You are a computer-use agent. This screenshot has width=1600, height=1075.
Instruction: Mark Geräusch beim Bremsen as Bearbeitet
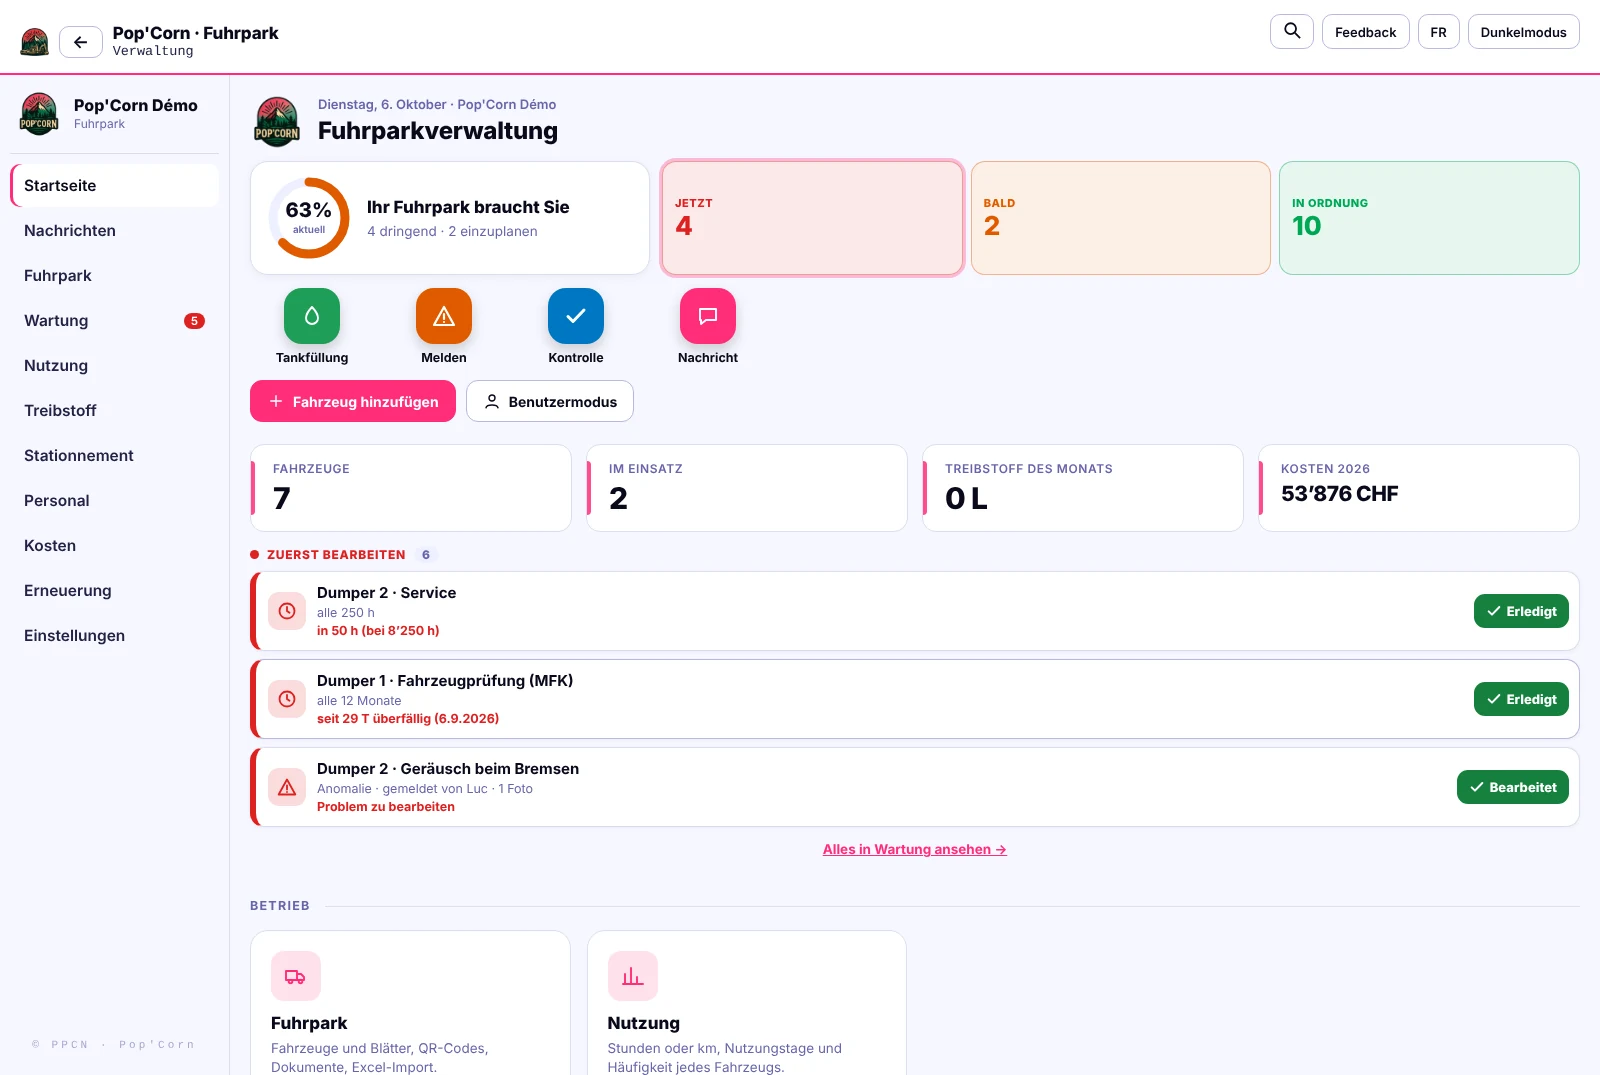[x=1513, y=787]
